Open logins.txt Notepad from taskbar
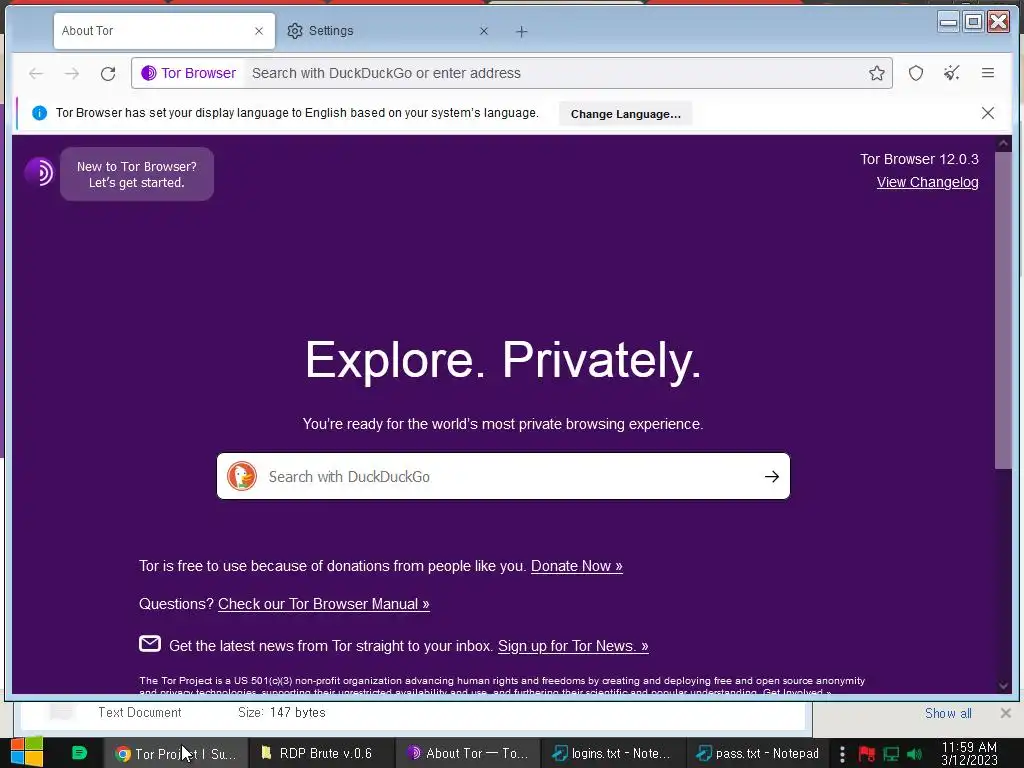This screenshot has height=768, width=1024. pos(613,754)
